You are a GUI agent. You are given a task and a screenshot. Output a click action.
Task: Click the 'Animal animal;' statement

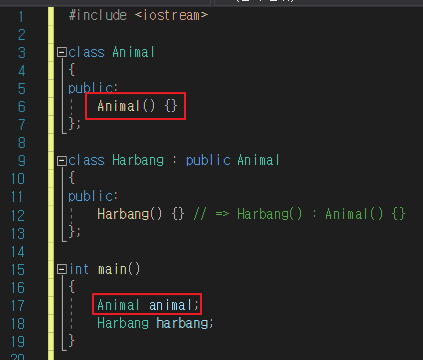pyautogui.click(x=148, y=305)
